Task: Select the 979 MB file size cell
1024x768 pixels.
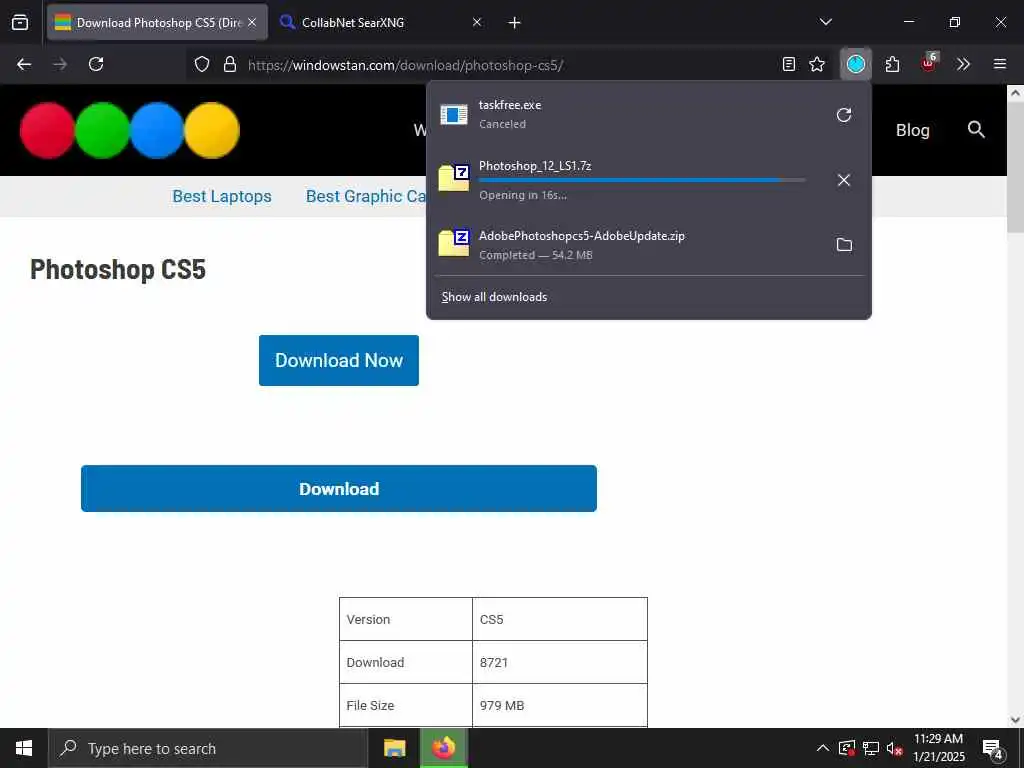Action: coord(560,705)
